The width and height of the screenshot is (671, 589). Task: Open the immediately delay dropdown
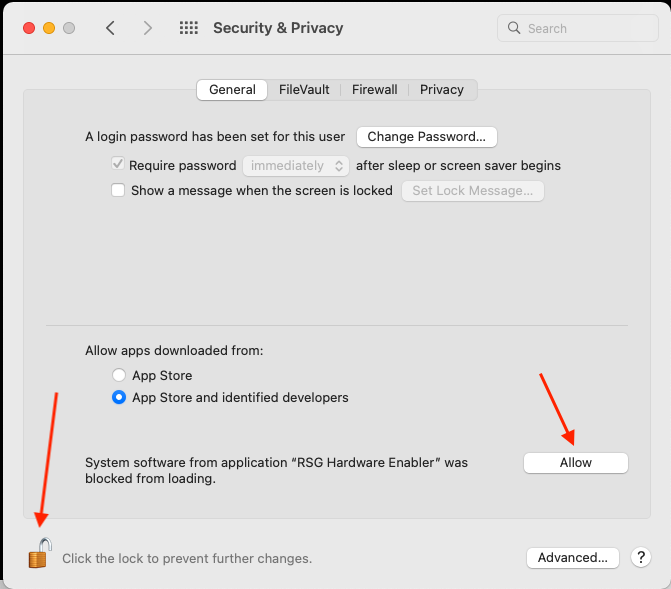point(295,165)
